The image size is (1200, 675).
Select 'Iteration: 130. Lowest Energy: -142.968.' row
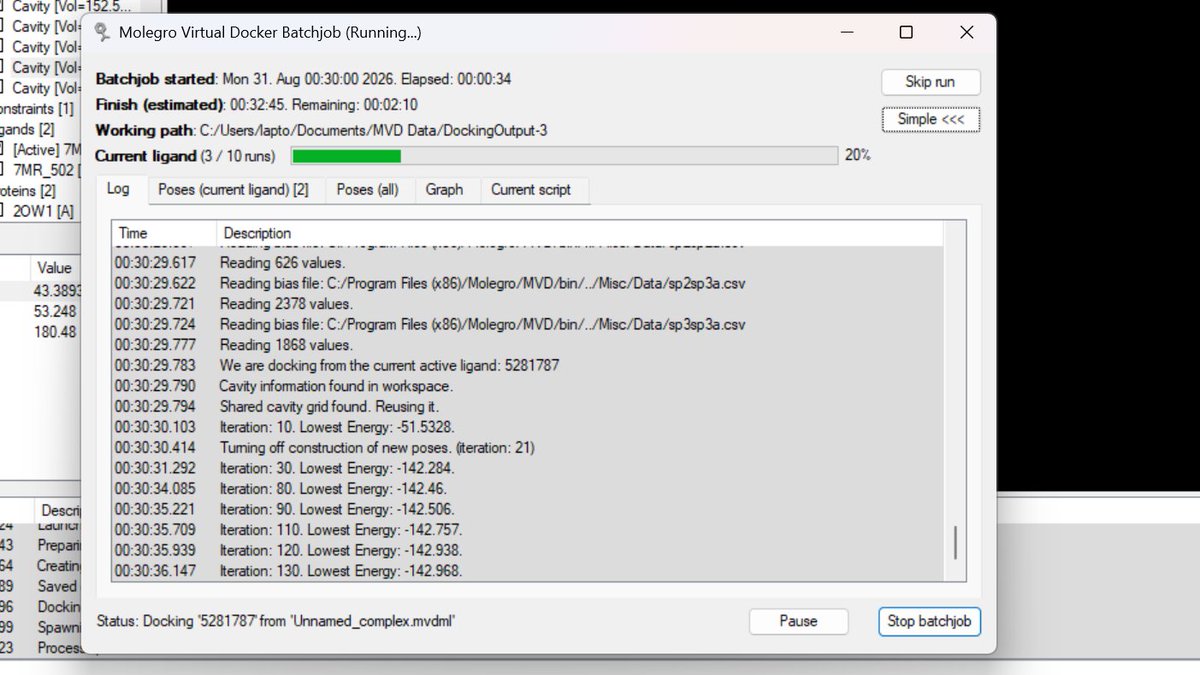526,571
